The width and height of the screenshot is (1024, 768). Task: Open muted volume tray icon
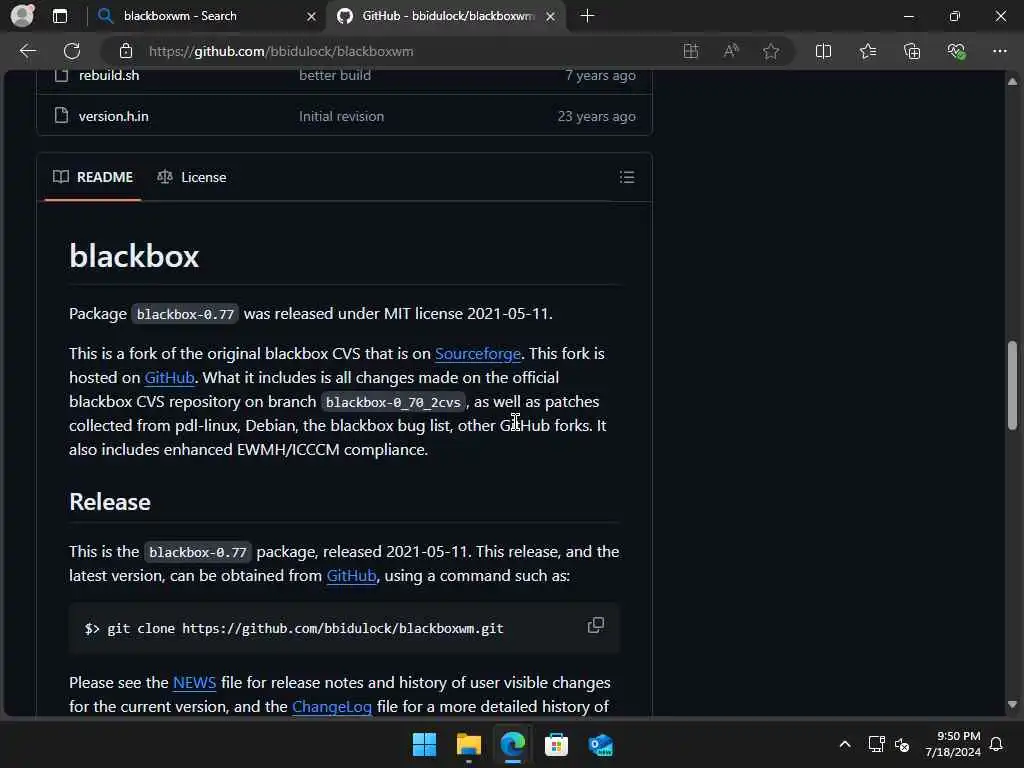pos(902,744)
